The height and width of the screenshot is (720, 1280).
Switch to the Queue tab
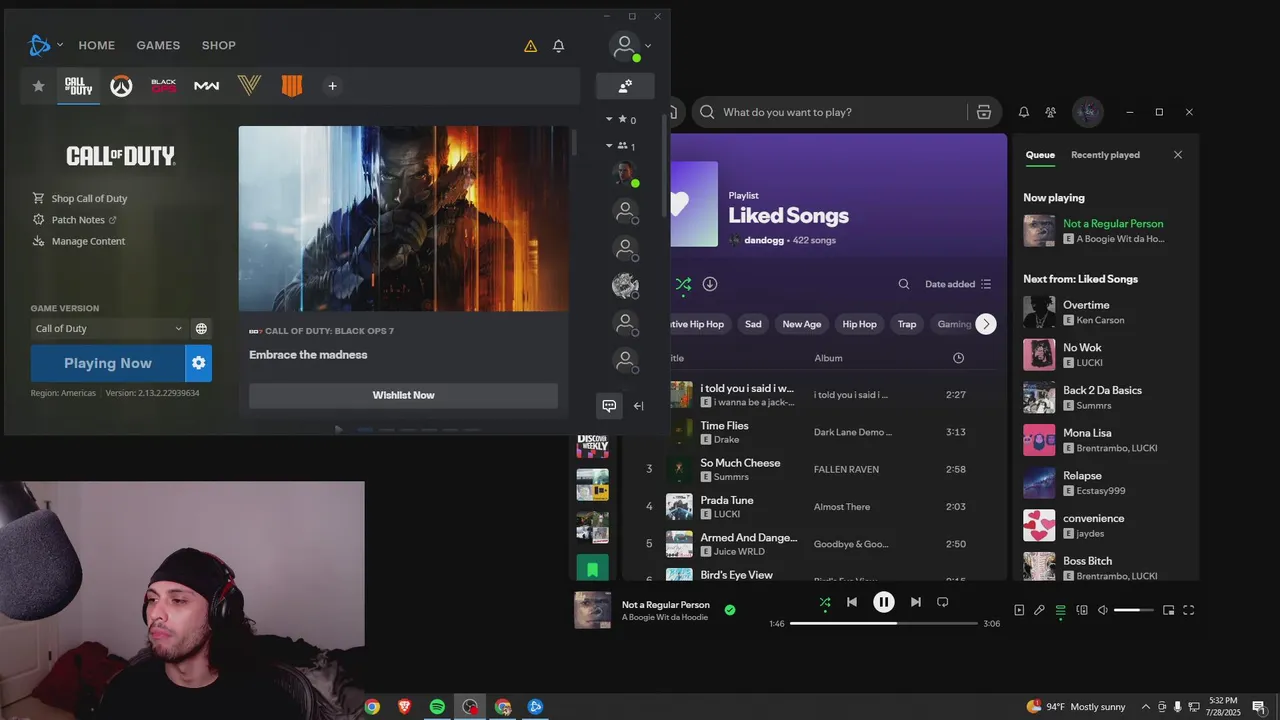1040,155
